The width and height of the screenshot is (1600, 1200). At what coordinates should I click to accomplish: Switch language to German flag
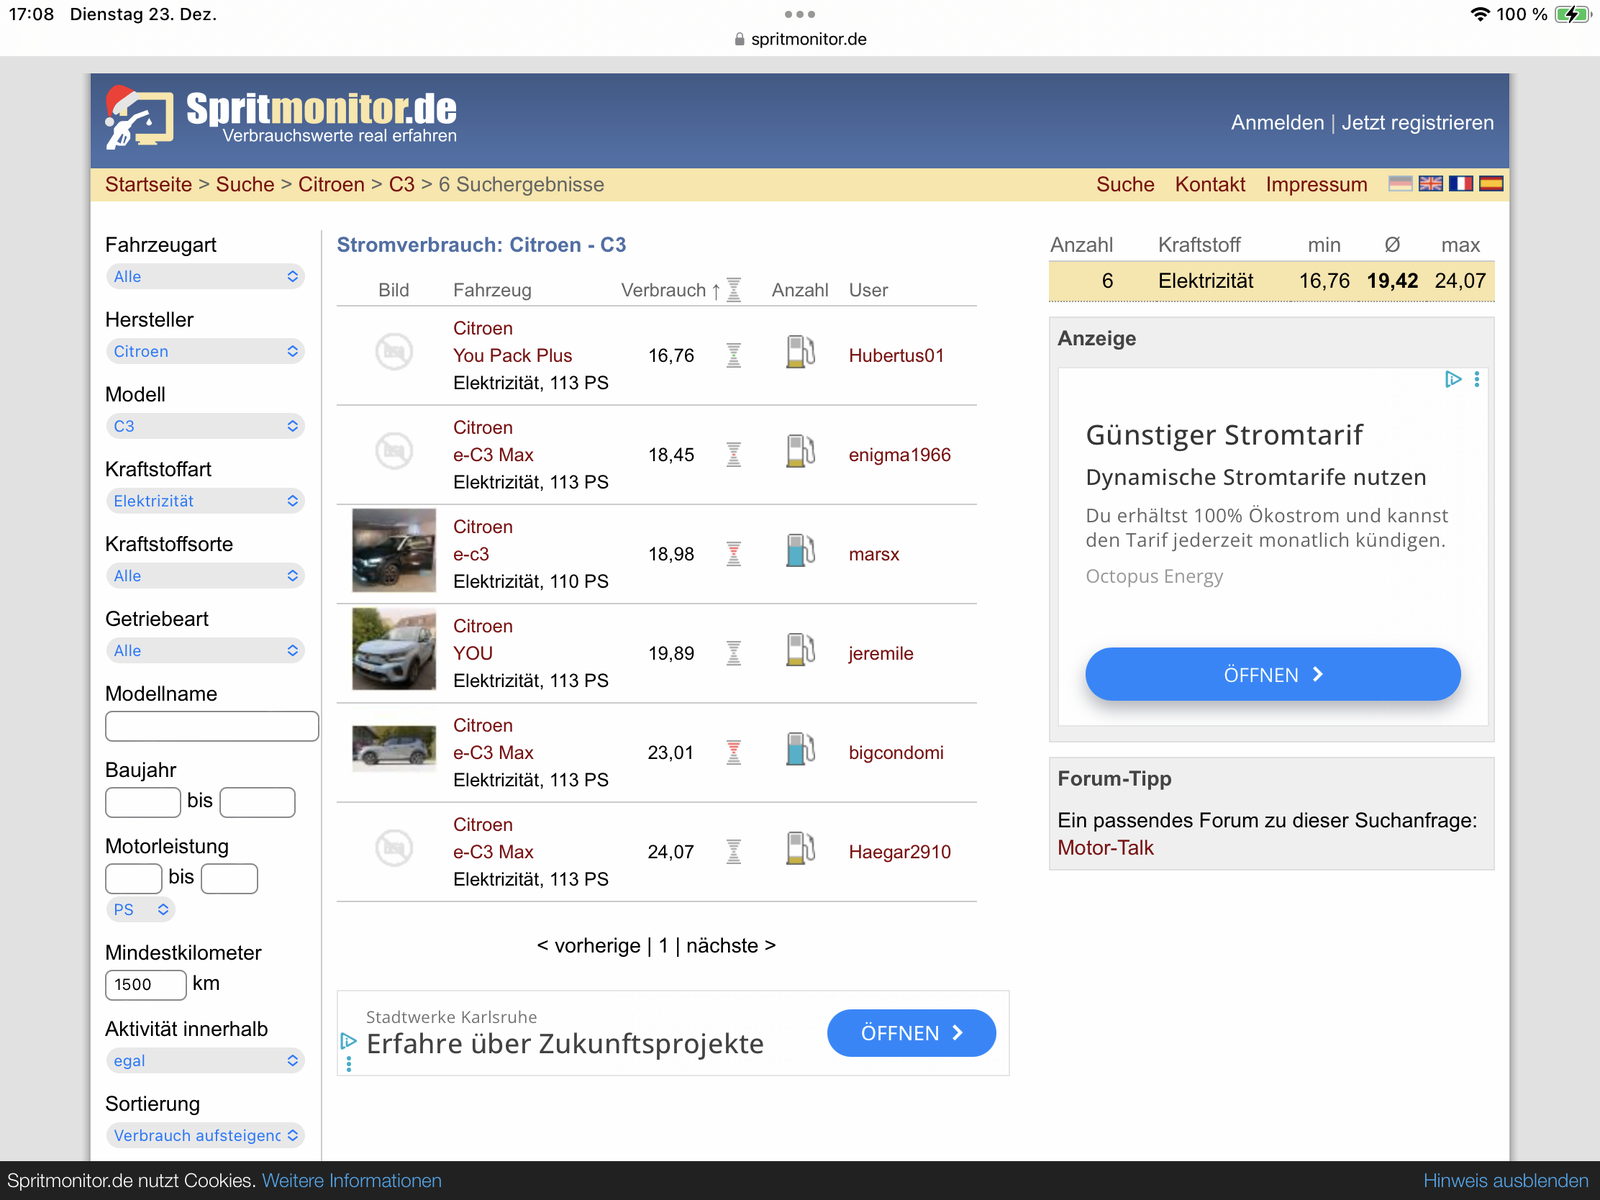(1401, 184)
